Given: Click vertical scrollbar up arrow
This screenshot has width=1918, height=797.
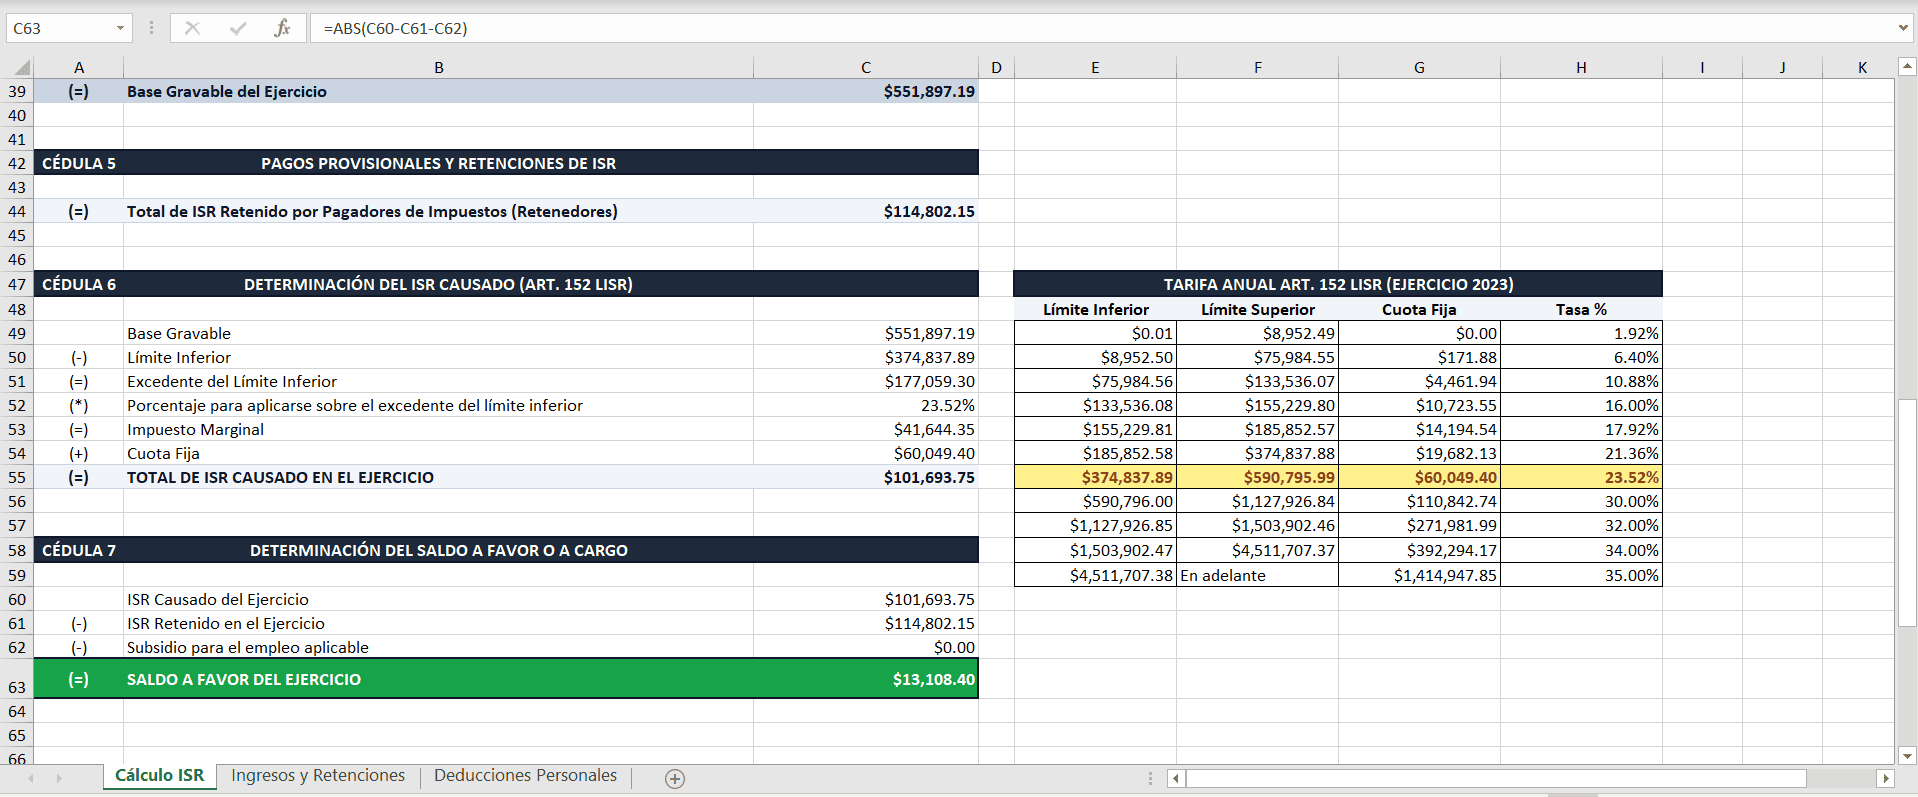Looking at the screenshot, I should pyautogui.click(x=1907, y=67).
